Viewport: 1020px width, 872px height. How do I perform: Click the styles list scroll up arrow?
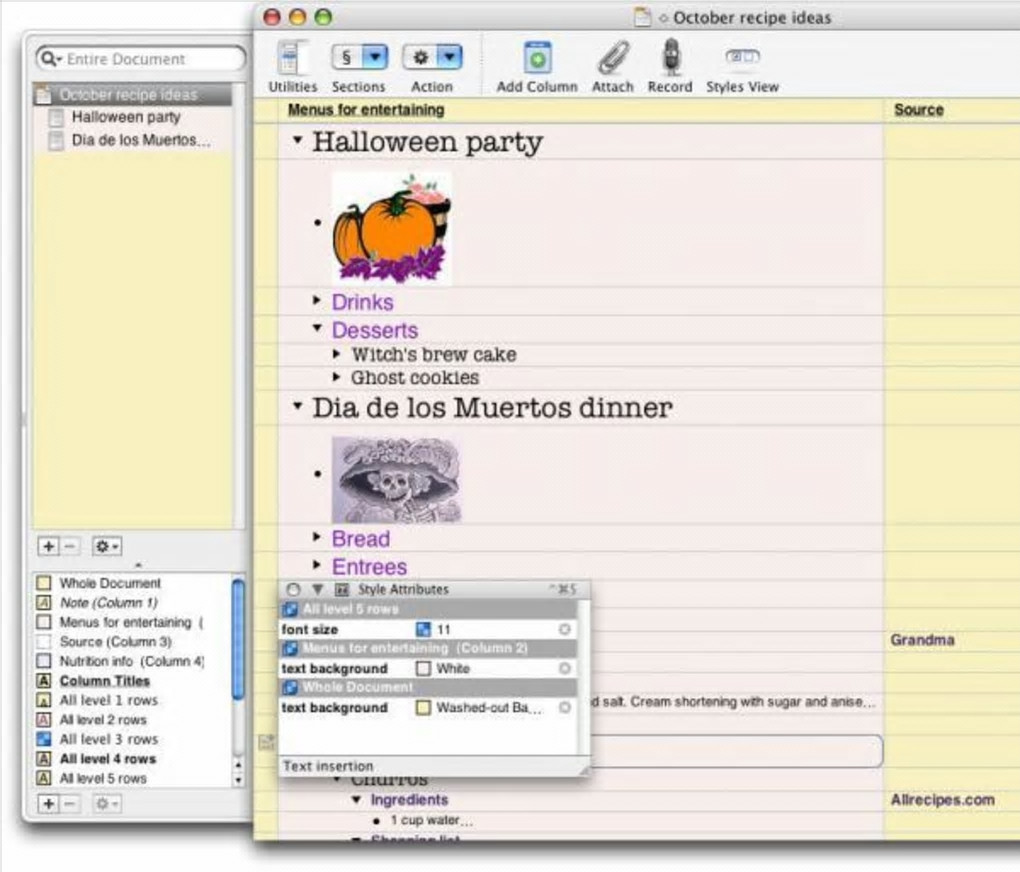point(238,765)
